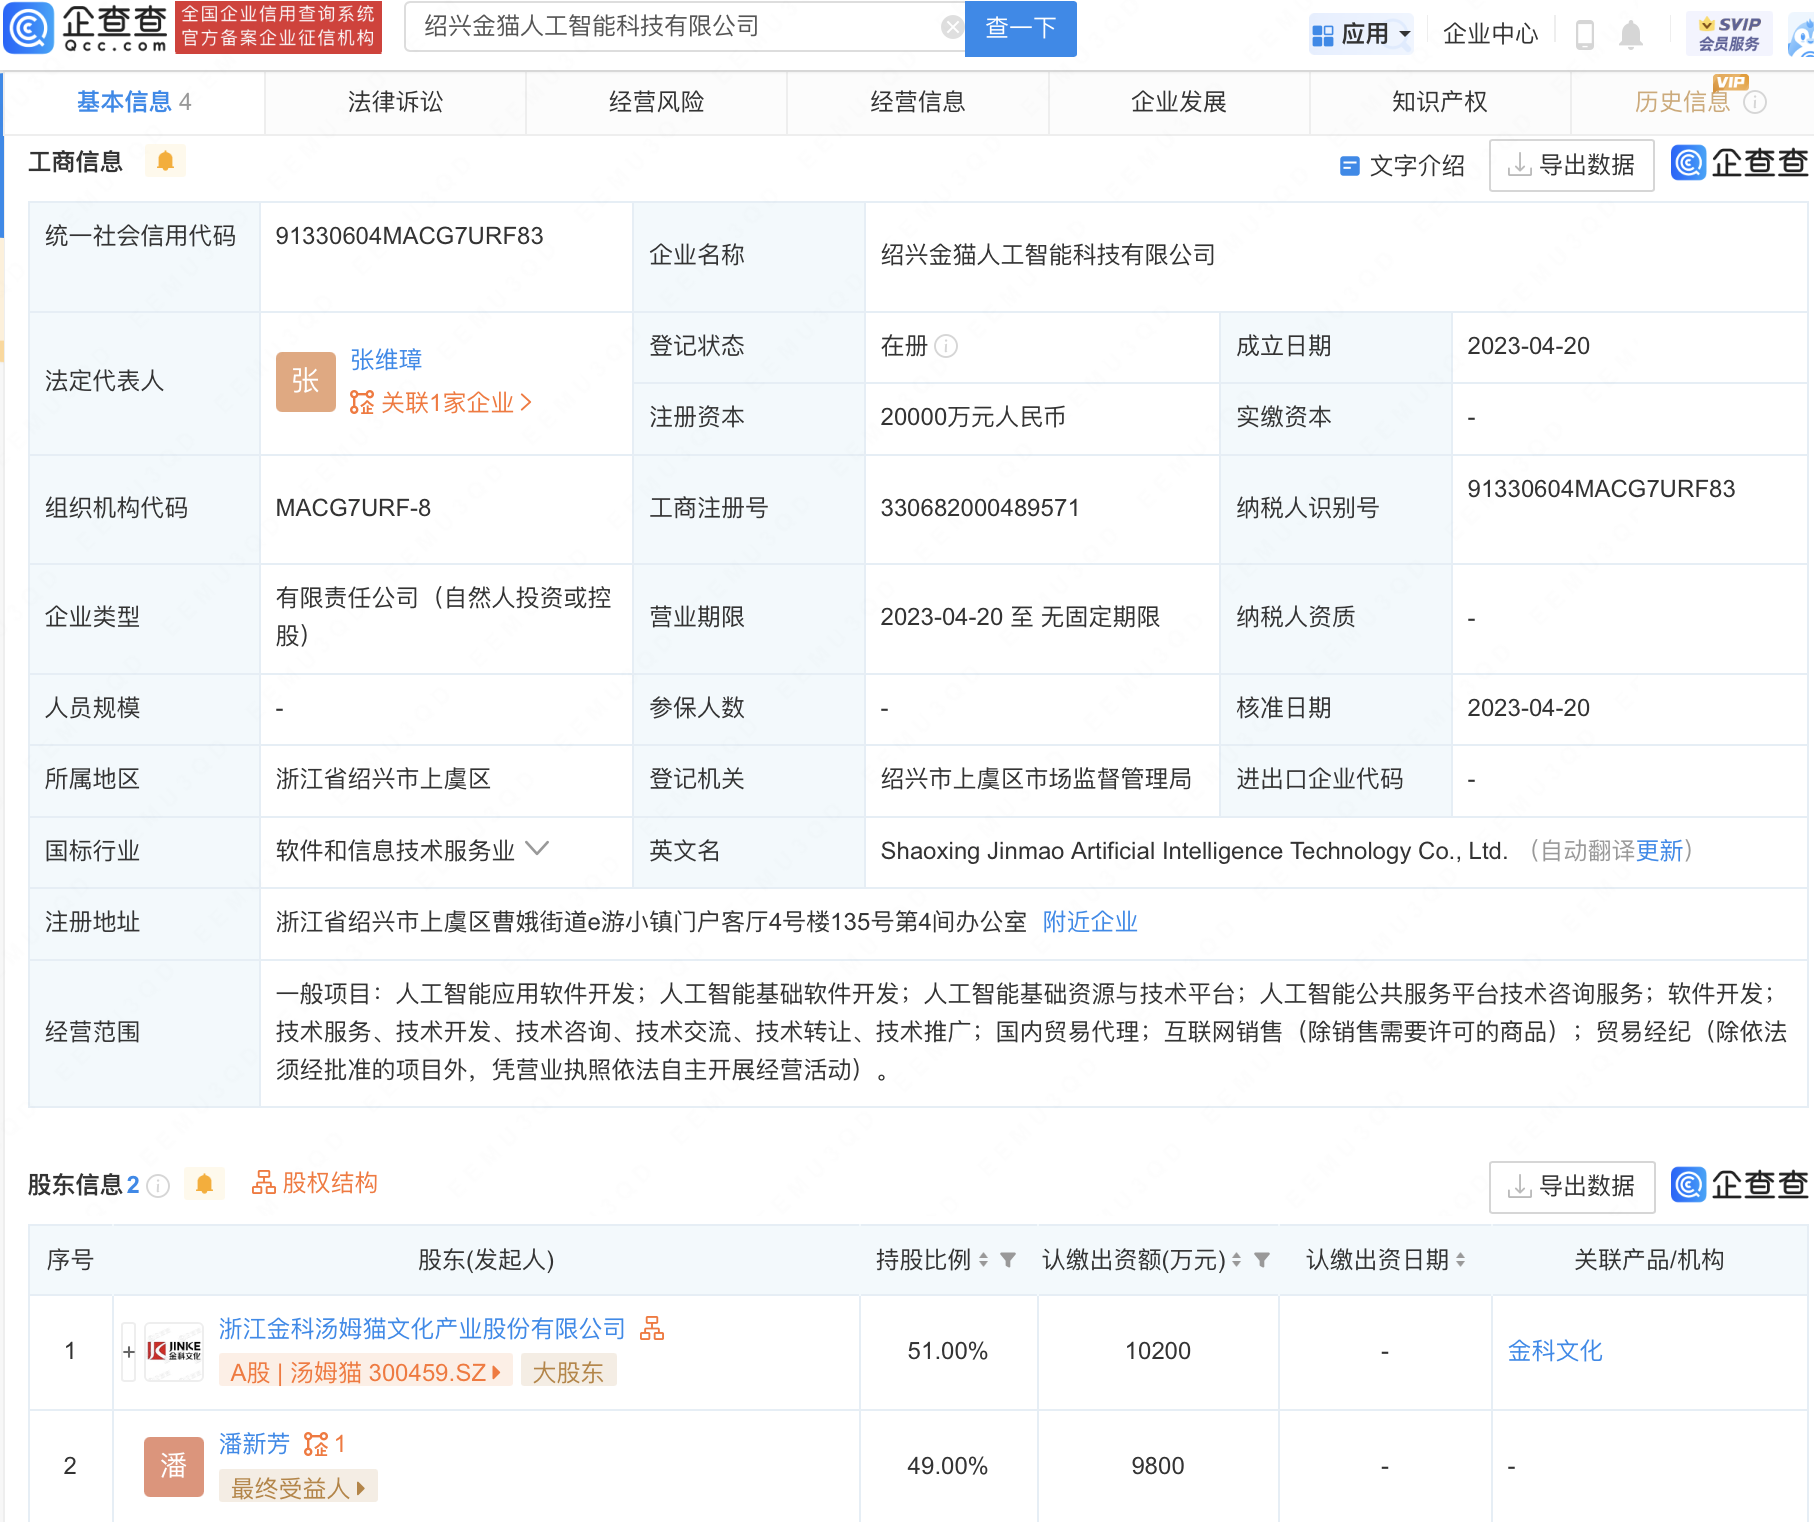Select 20000万元人民币 registered capital value
The height and width of the screenshot is (1522, 1814).
click(973, 417)
